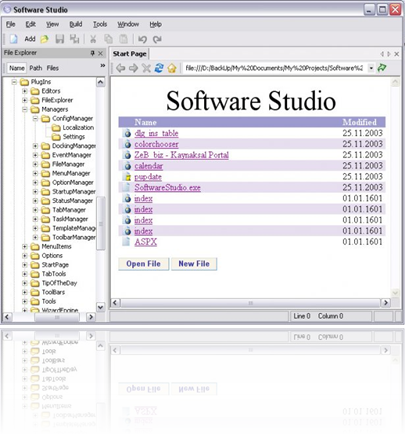Open the Window menu

click(128, 24)
